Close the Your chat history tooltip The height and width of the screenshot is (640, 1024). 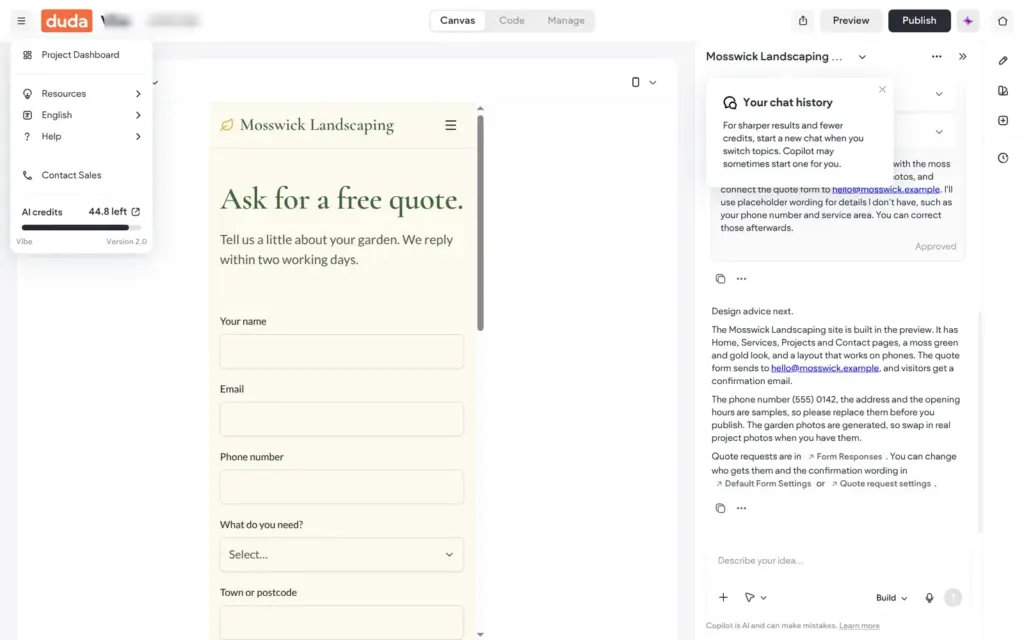click(882, 89)
